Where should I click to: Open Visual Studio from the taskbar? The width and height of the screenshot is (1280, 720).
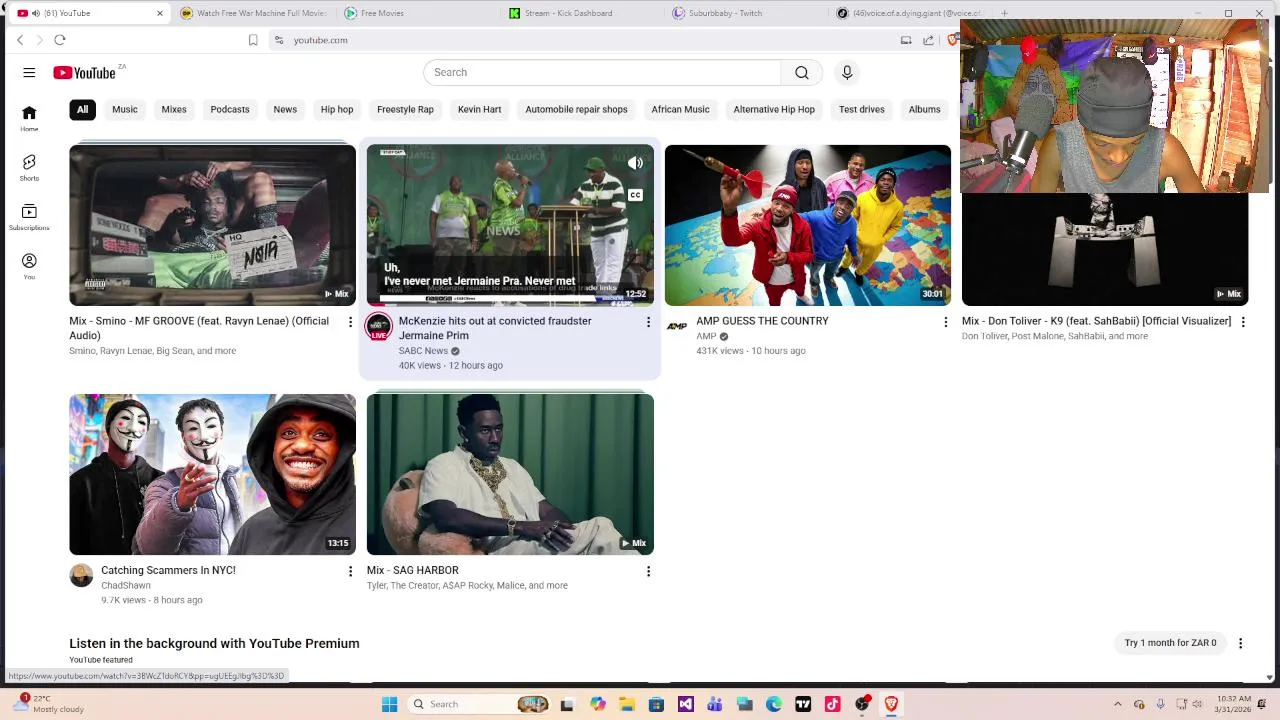(x=685, y=704)
